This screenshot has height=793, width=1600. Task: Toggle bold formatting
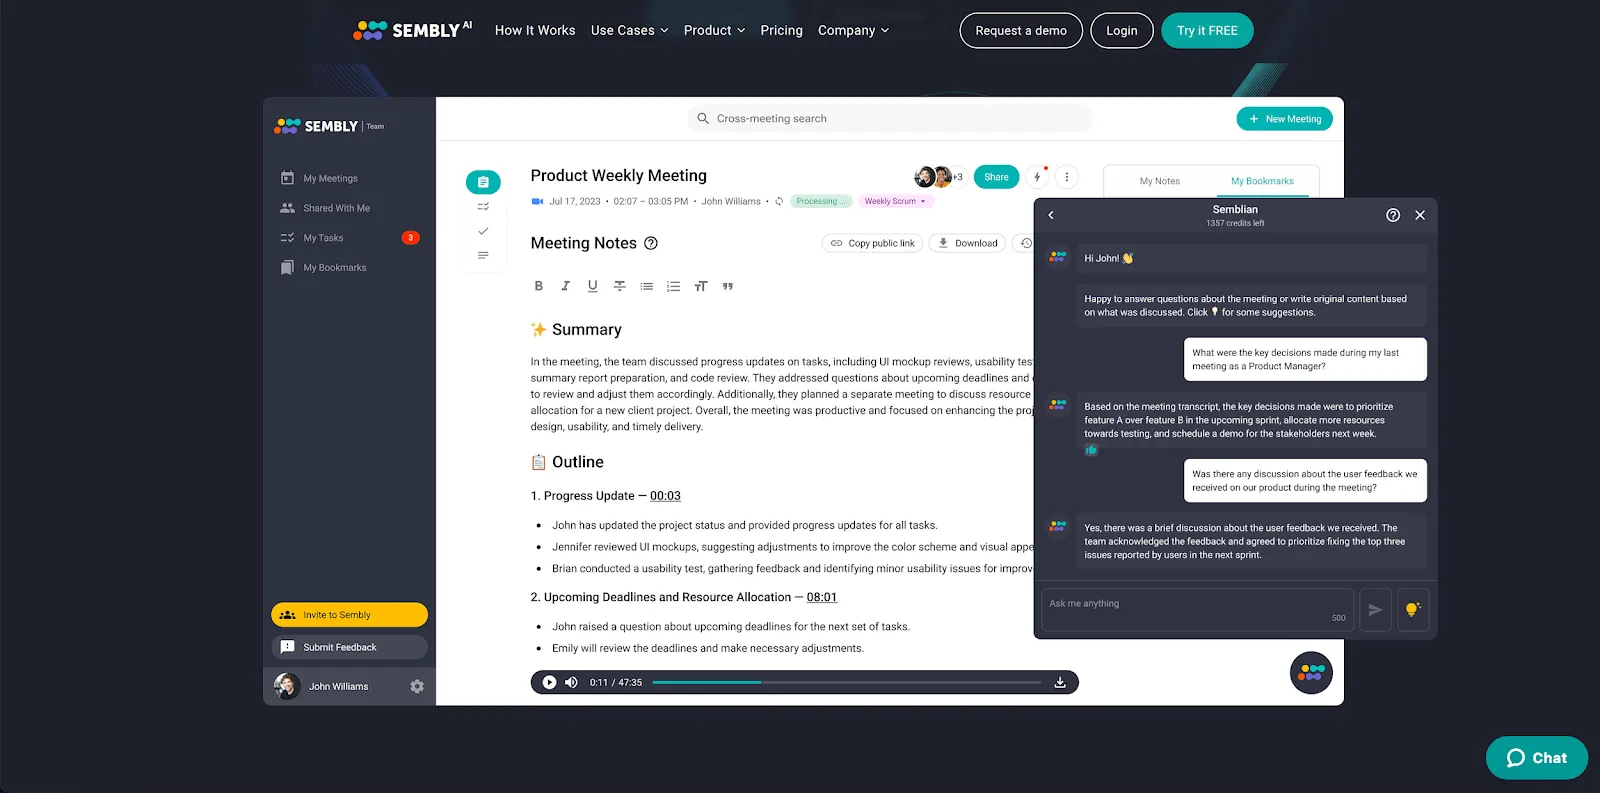[538, 286]
